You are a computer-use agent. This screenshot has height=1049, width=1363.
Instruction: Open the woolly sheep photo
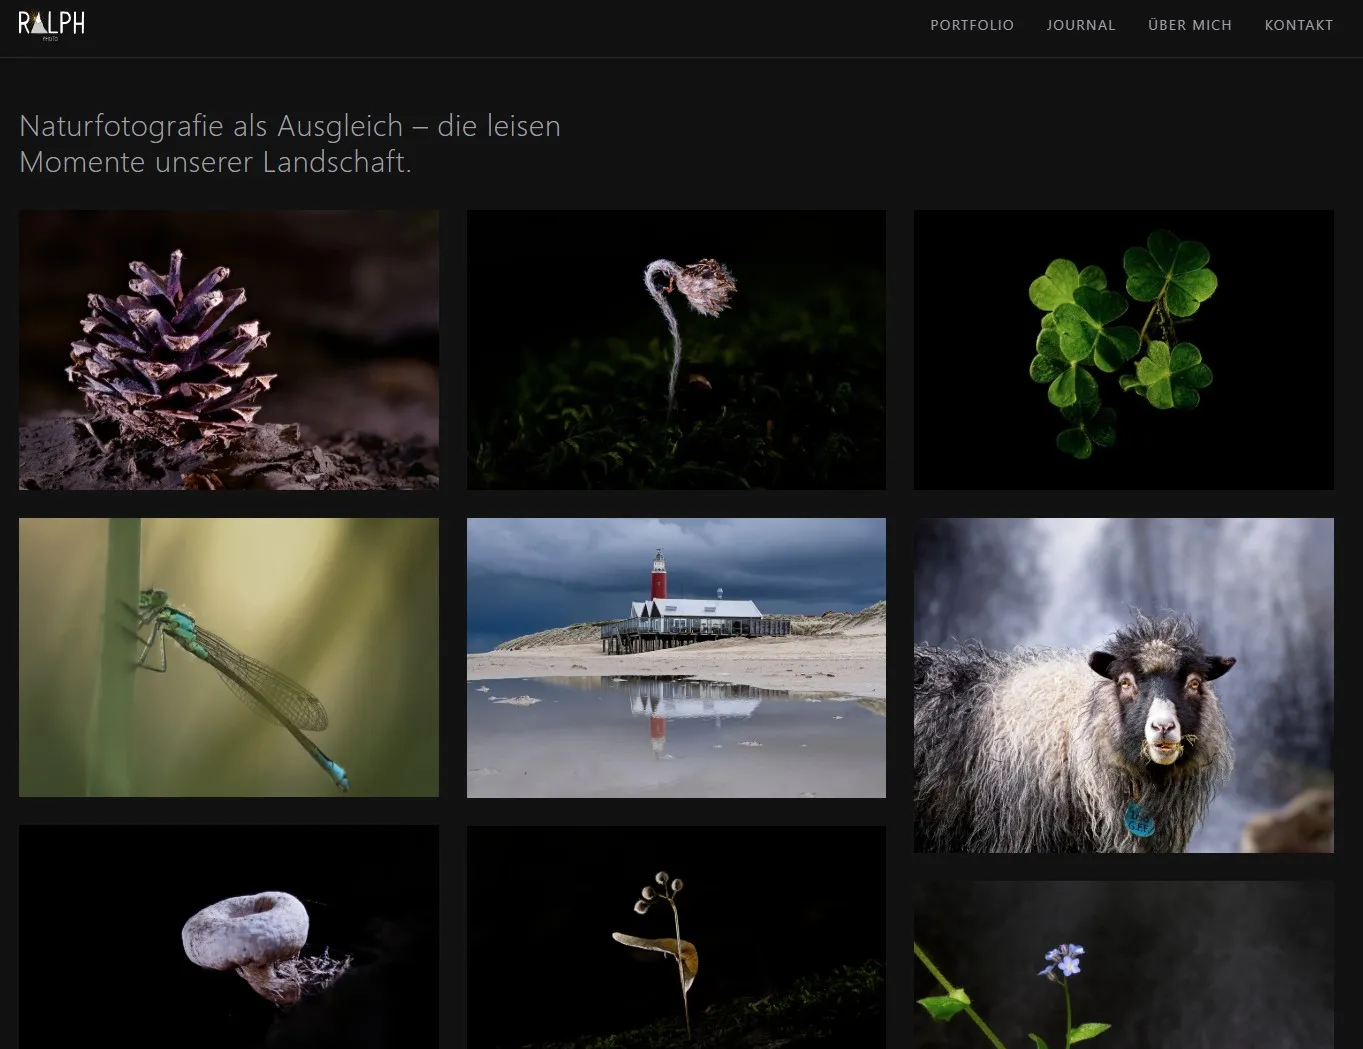point(1124,685)
